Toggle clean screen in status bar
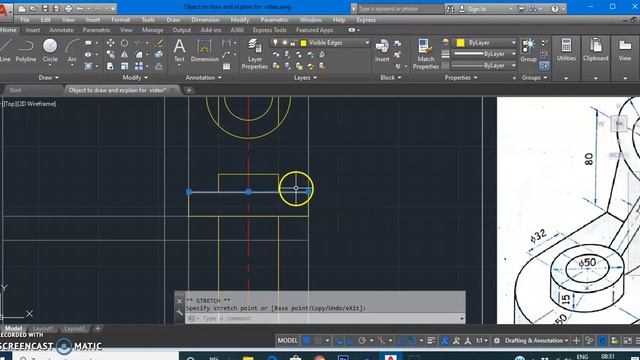 click(x=627, y=340)
